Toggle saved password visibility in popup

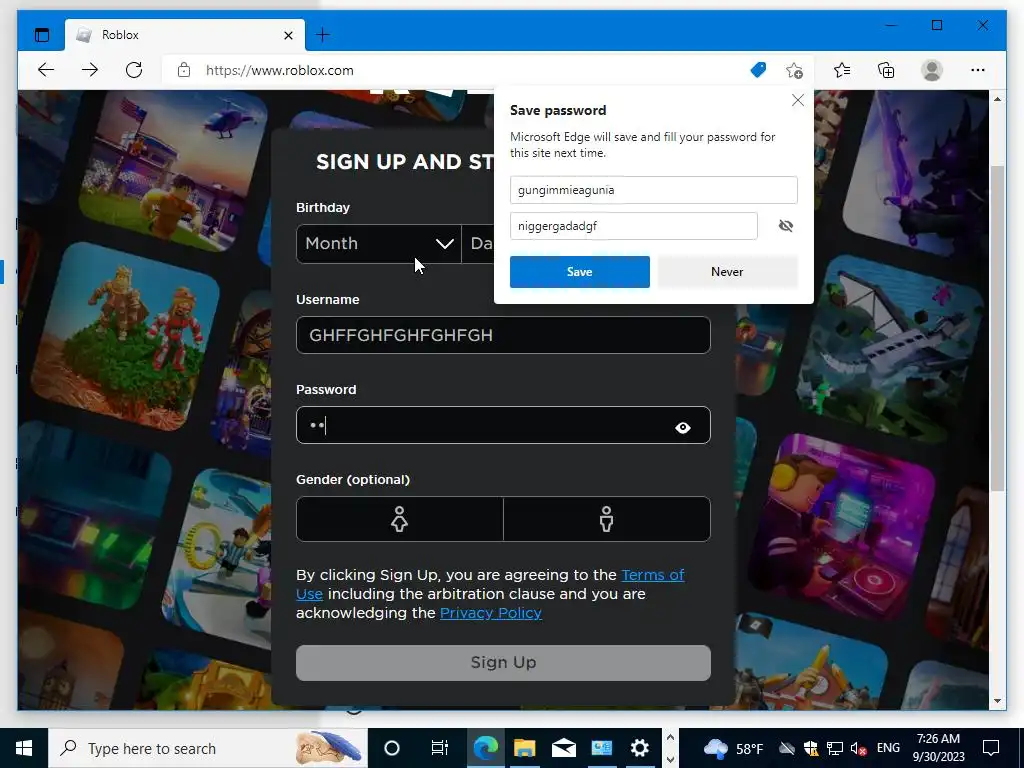pos(786,226)
